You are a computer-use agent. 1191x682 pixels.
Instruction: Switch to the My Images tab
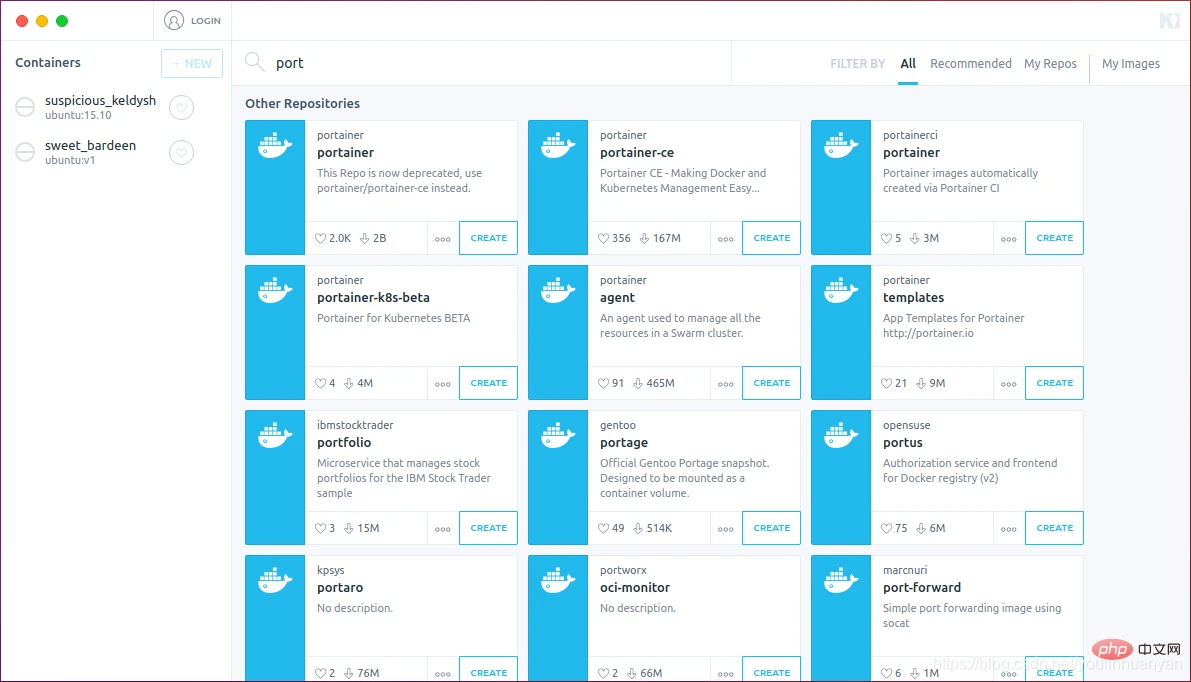tap(1130, 64)
